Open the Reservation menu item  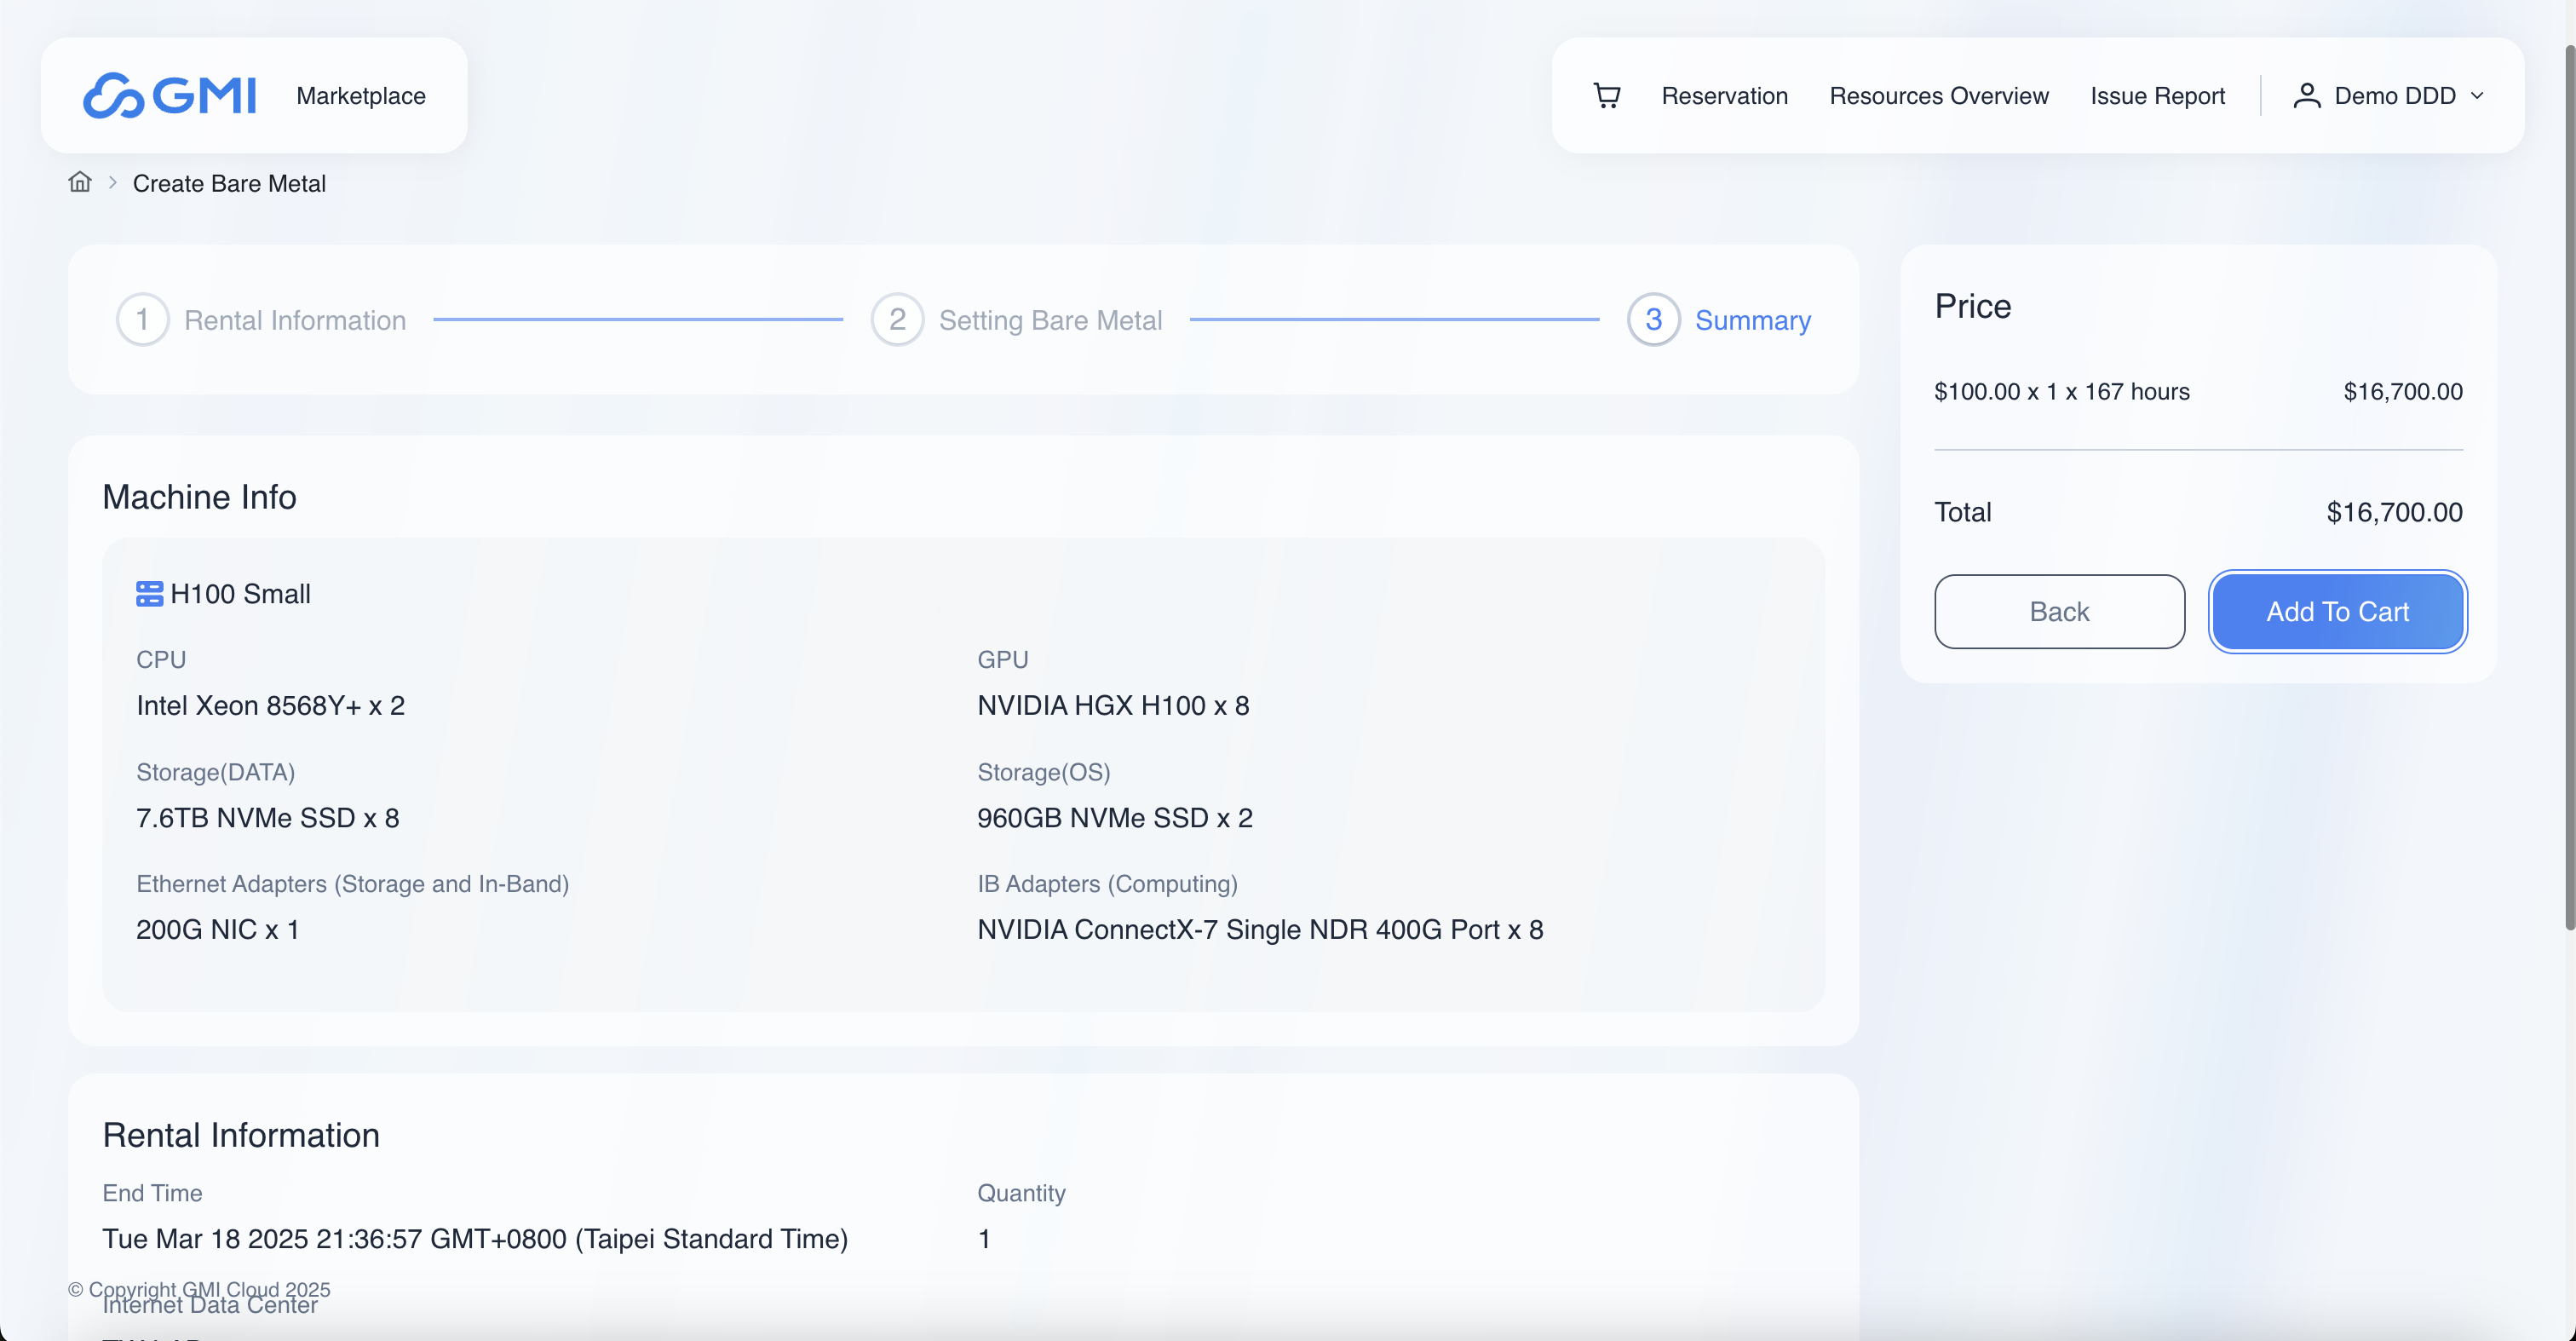(x=1724, y=96)
